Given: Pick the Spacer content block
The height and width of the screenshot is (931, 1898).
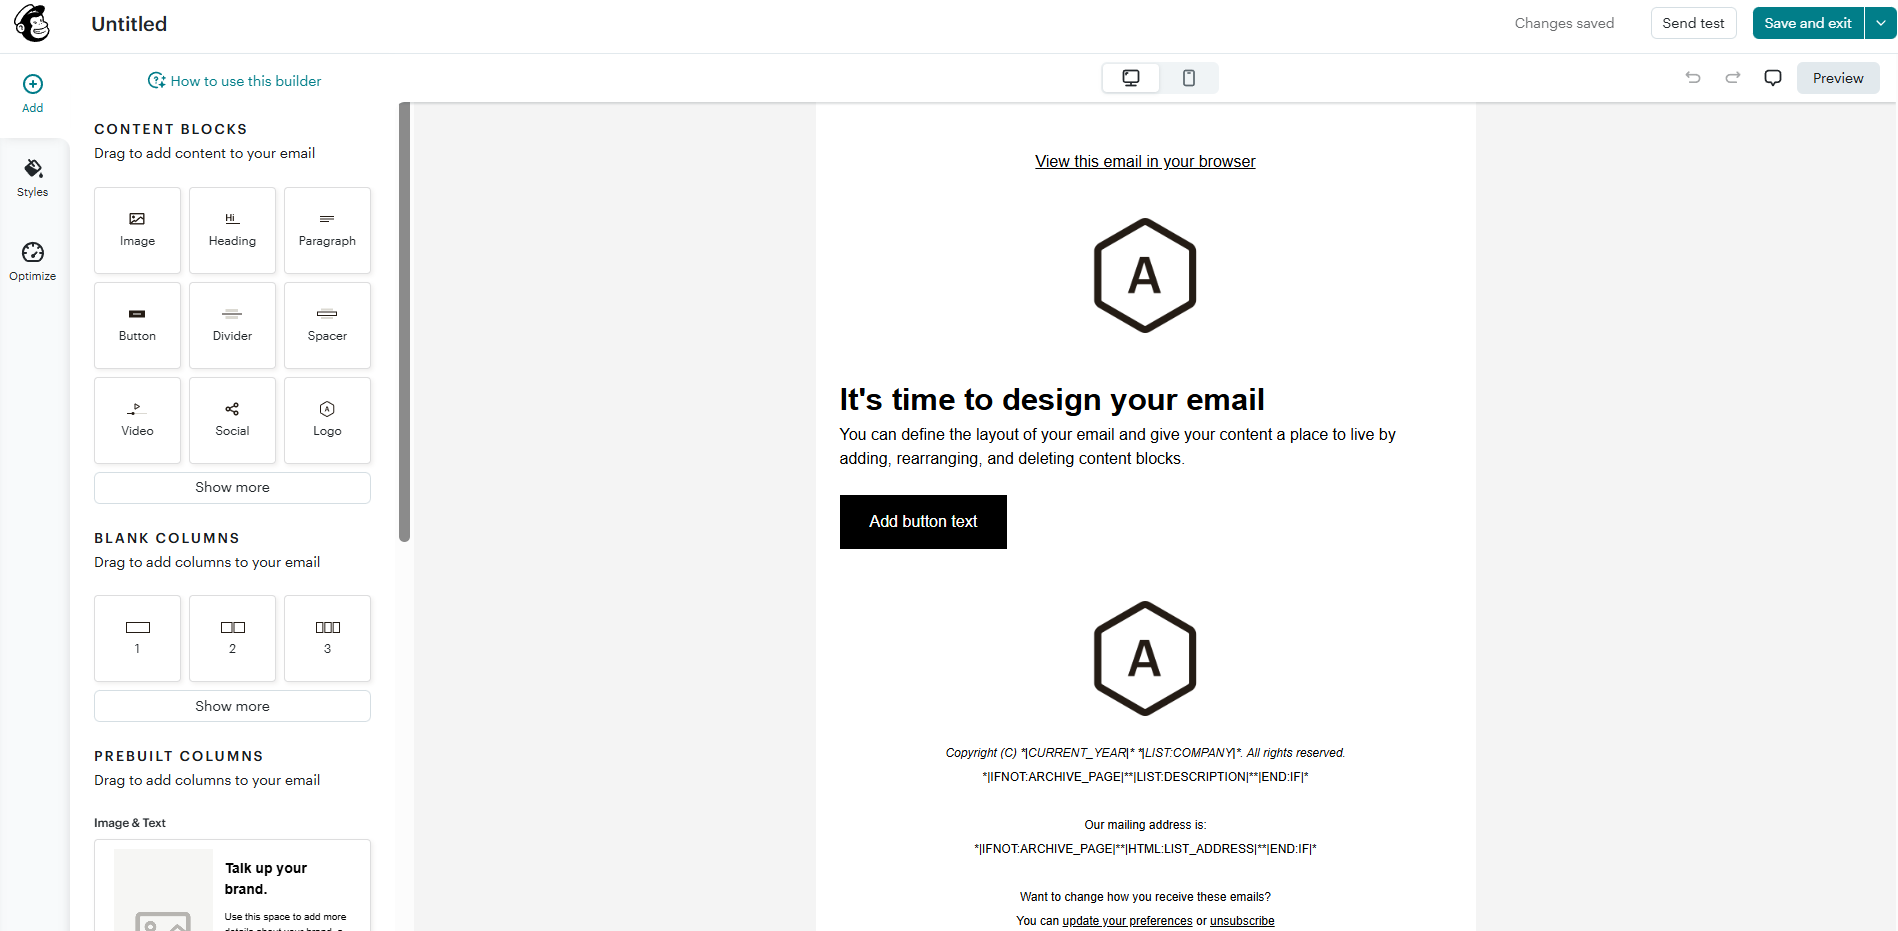Looking at the screenshot, I should tap(326, 325).
